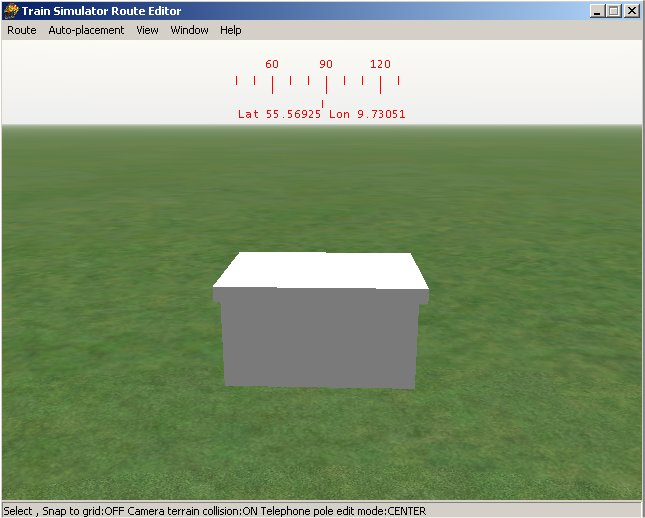Maximize the Route Editor window
Image resolution: width=645 pixels, height=518 pixels.
pos(613,11)
